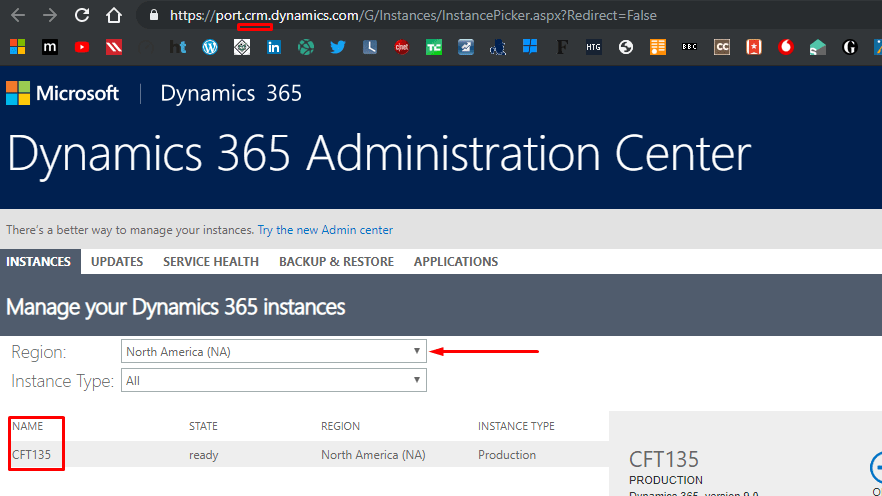
Task: Sort by the INSTANCE TYPE column header
Action: click(516, 426)
